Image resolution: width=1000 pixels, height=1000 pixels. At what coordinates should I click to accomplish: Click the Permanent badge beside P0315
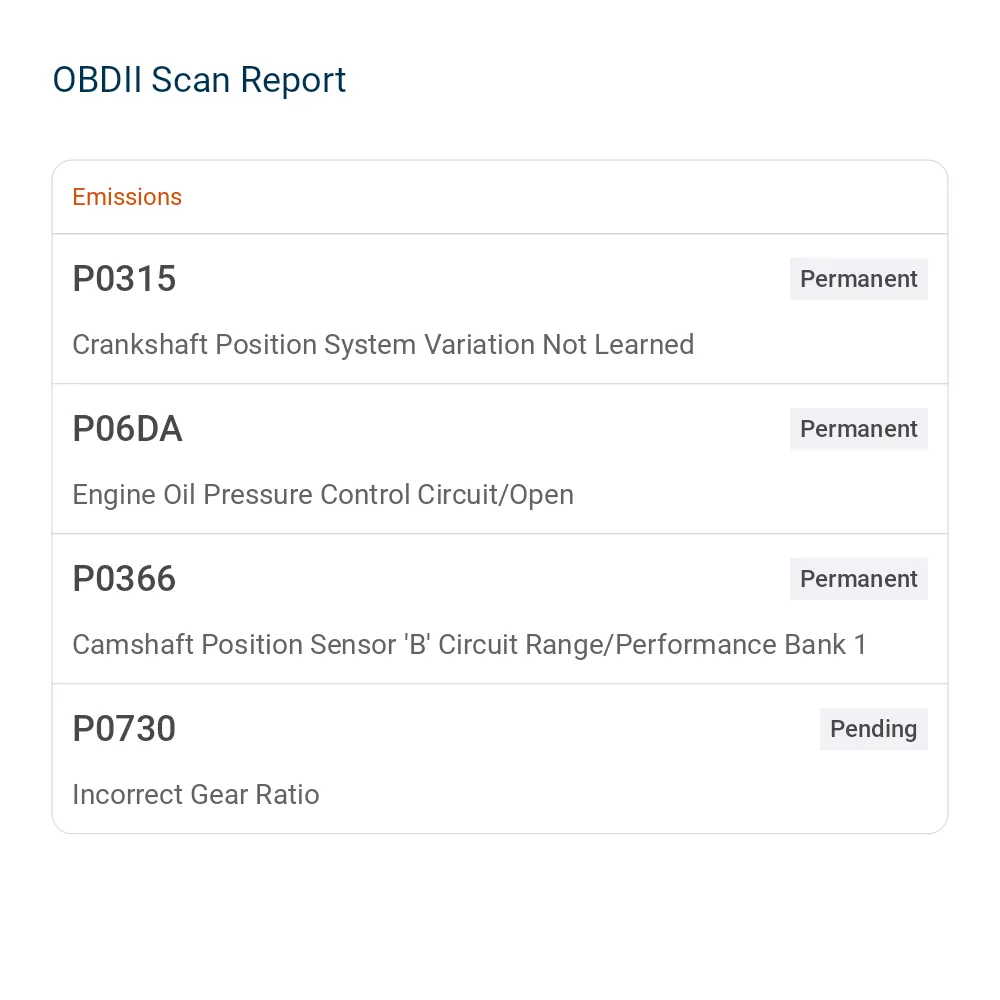(x=858, y=279)
